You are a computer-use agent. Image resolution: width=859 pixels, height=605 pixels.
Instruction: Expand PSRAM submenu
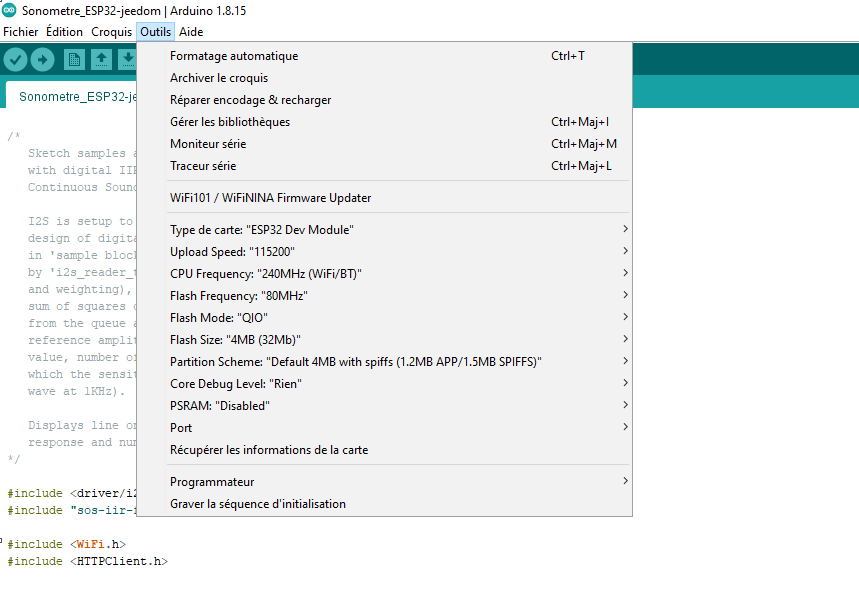tap(385, 406)
